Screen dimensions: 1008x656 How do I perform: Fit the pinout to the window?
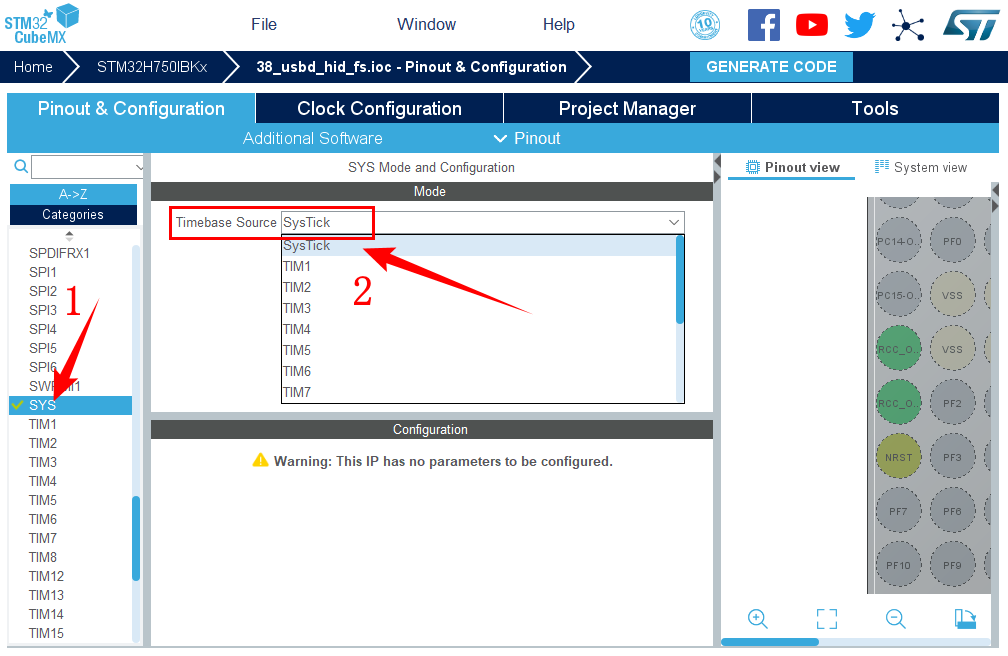point(826,619)
